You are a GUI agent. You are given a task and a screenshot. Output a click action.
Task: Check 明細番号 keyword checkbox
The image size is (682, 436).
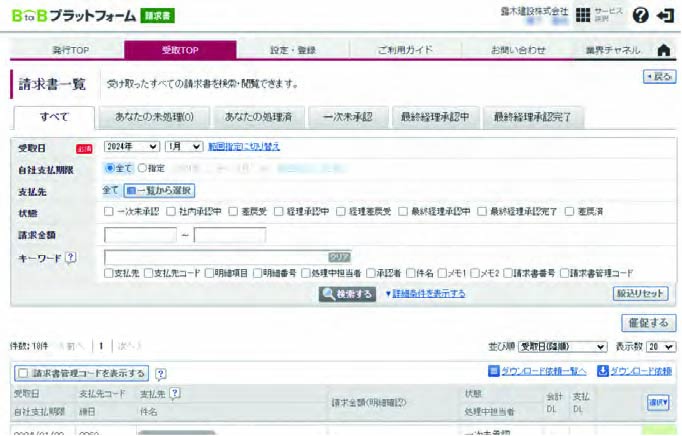click(257, 273)
